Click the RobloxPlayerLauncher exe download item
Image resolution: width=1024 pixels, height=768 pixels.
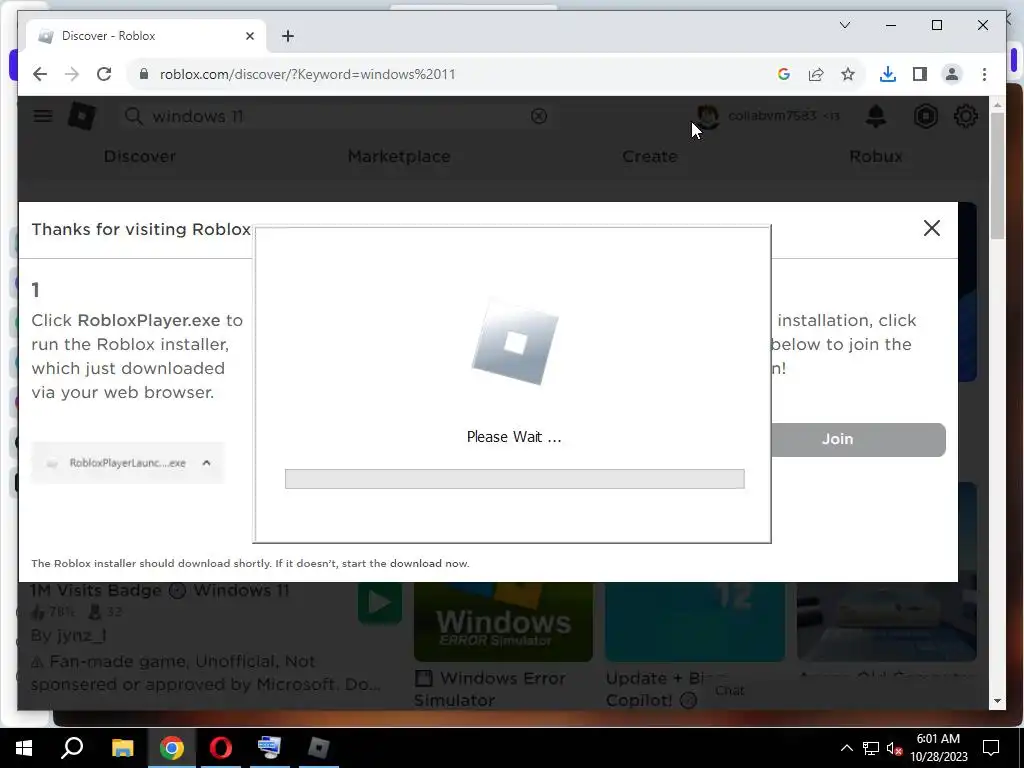tap(127, 463)
